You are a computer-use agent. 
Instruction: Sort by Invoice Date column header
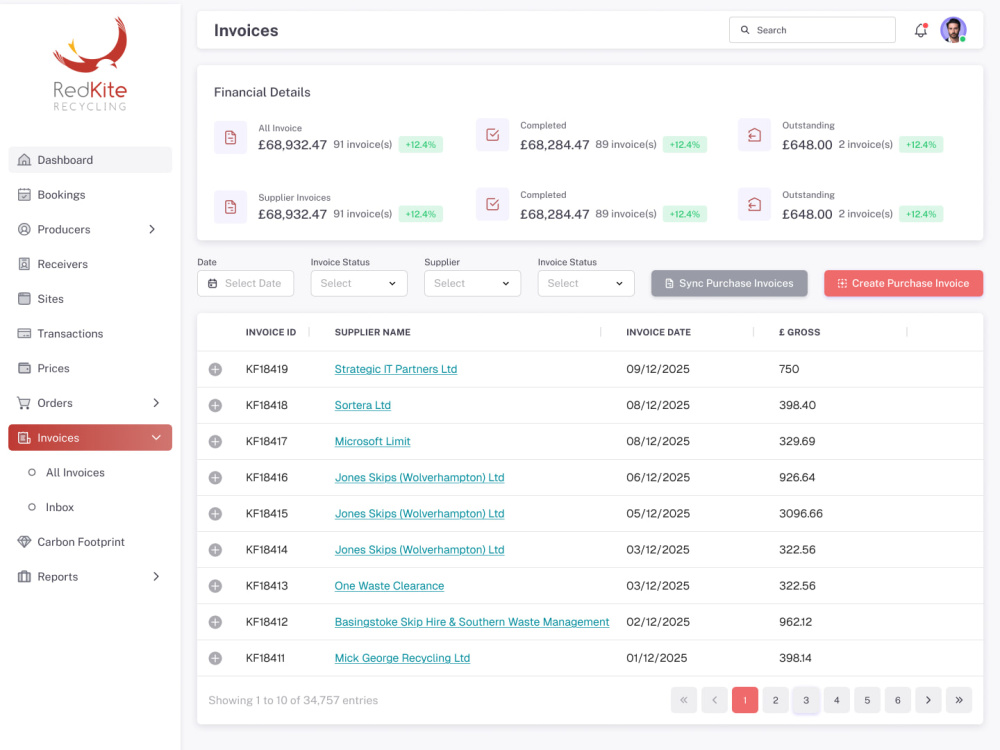click(x=658, y=332)
